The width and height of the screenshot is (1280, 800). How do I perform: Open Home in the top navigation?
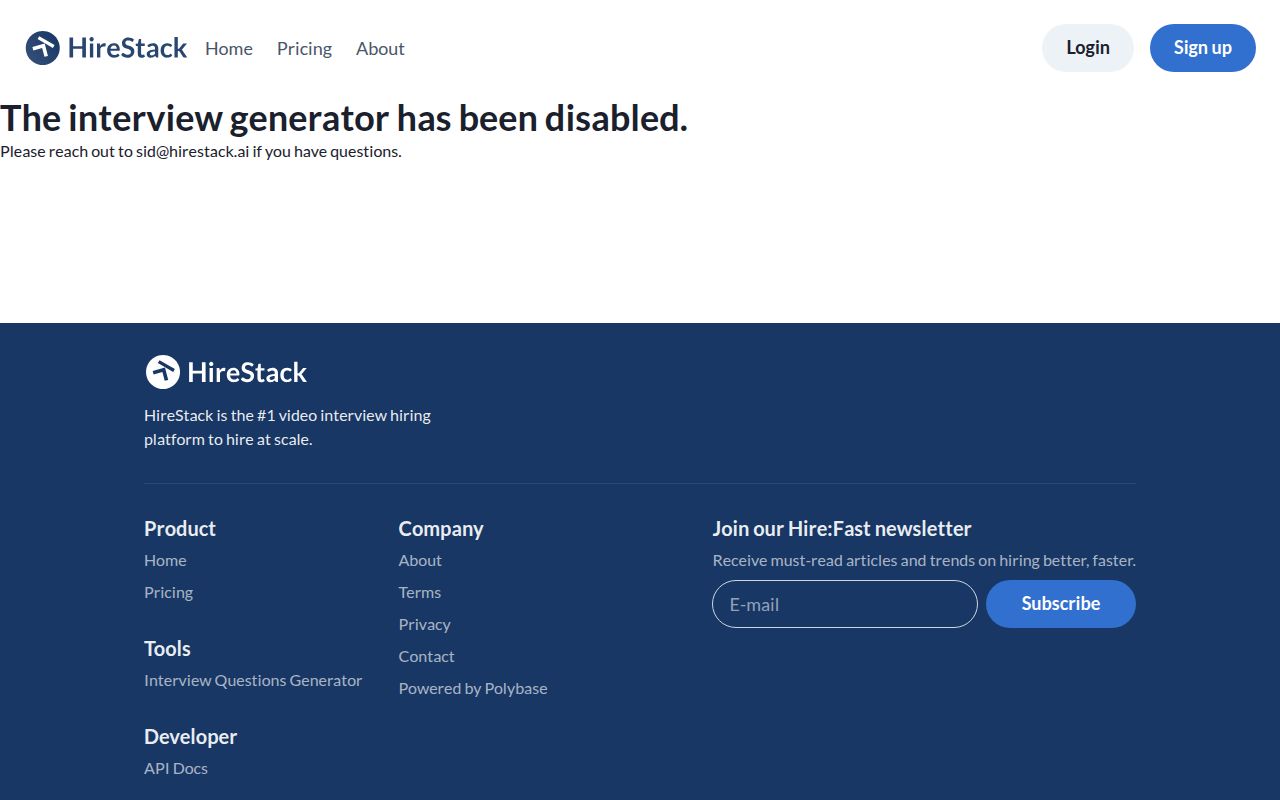229,48
